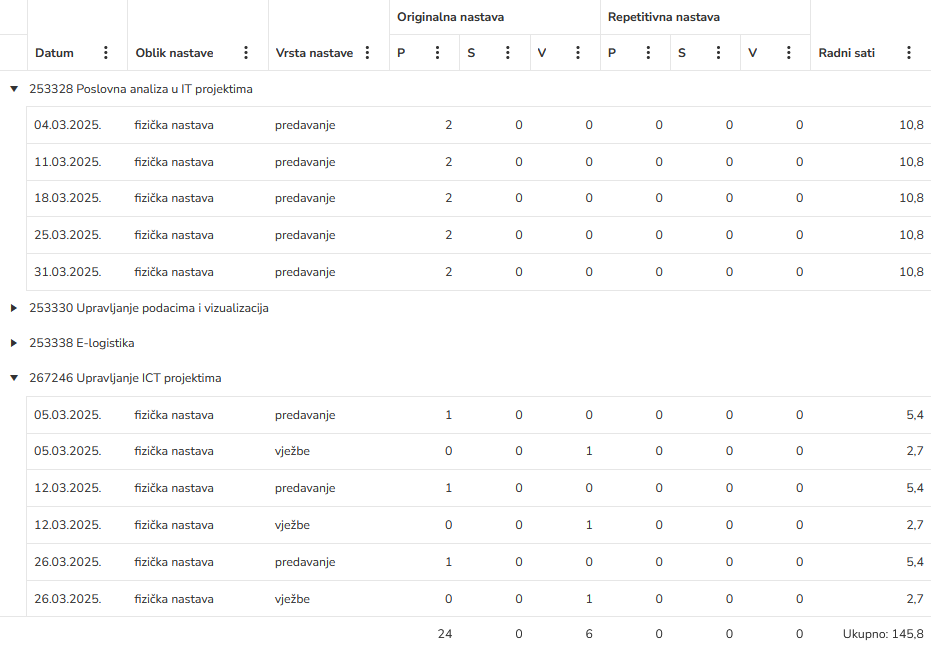Collapse the Poslovna analiza u IT projektima group
This screenshot has width=931, height=650.
pyautogui.click(x=14, y=89)
